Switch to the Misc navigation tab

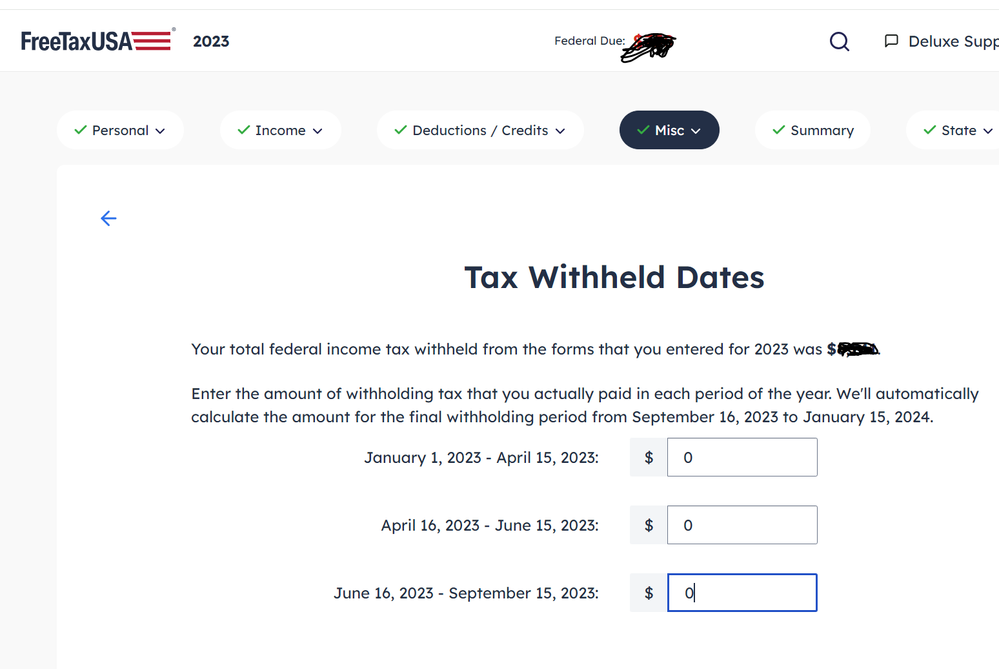669,130
